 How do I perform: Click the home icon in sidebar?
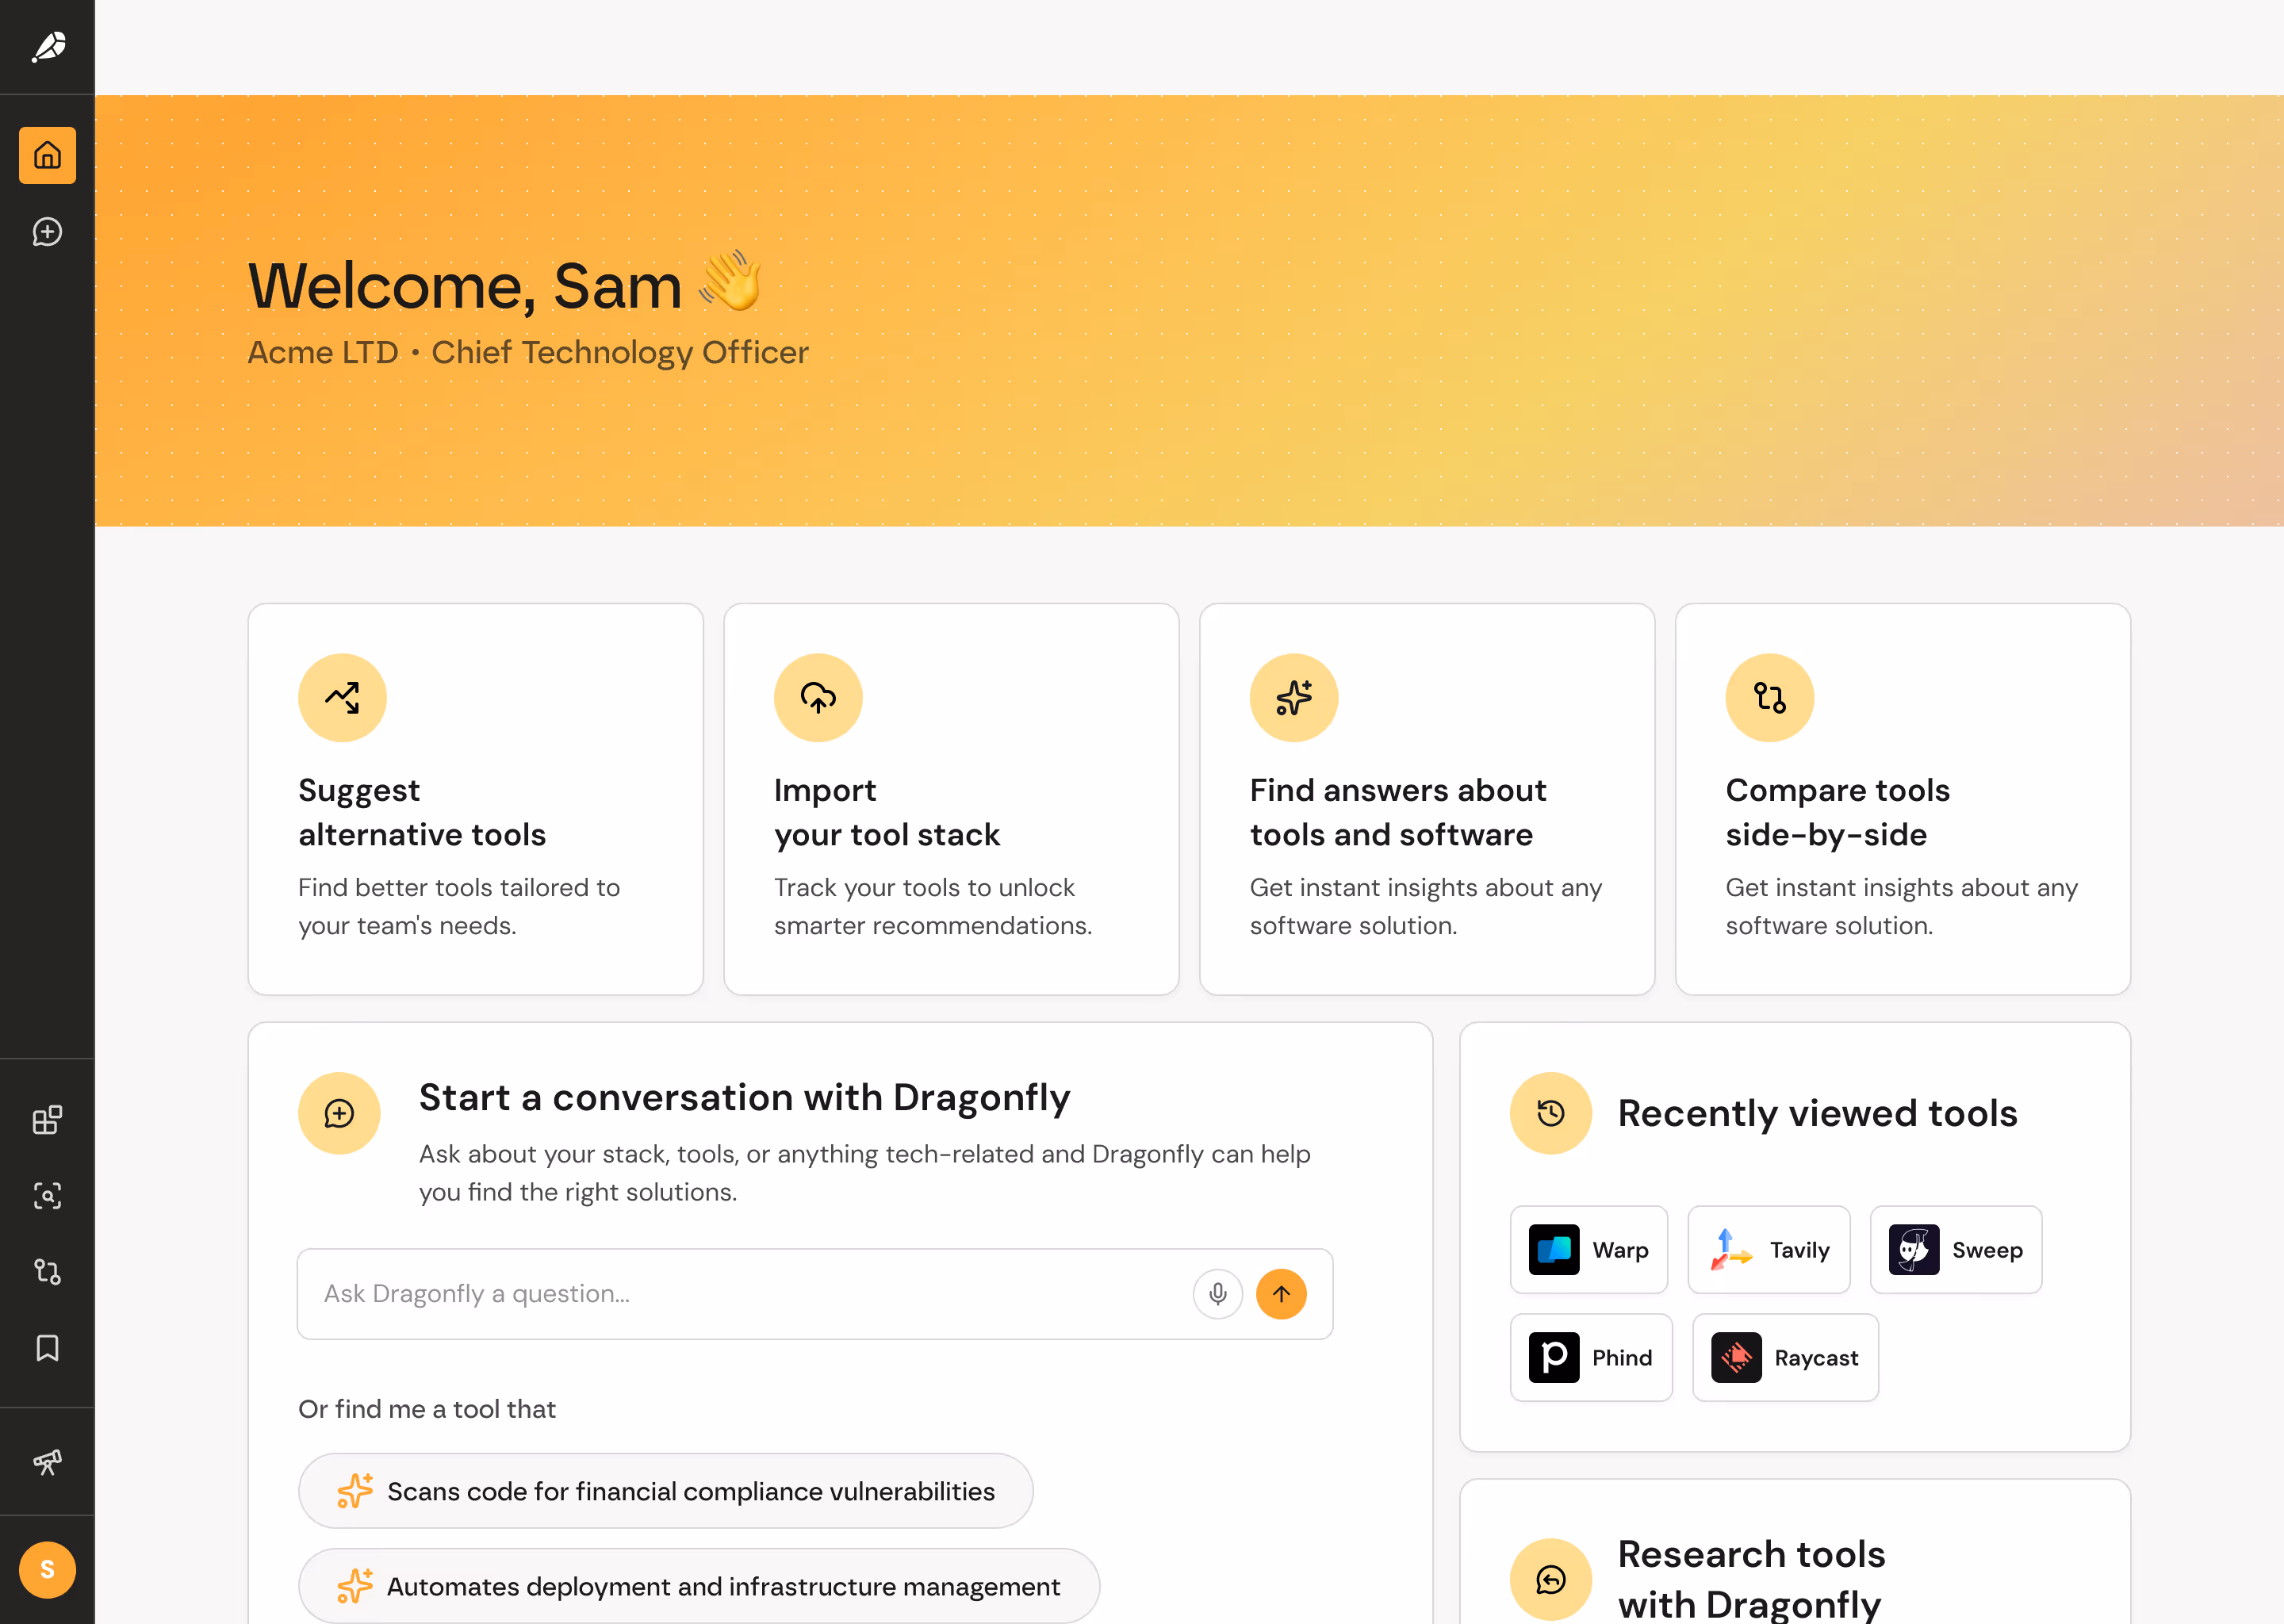47,155
